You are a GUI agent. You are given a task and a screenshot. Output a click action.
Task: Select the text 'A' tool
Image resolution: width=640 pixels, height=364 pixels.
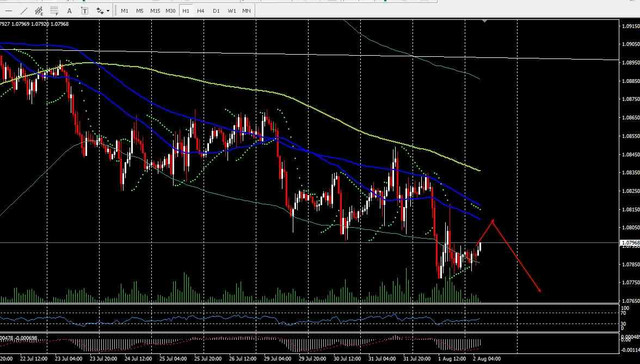click(69, 11)
